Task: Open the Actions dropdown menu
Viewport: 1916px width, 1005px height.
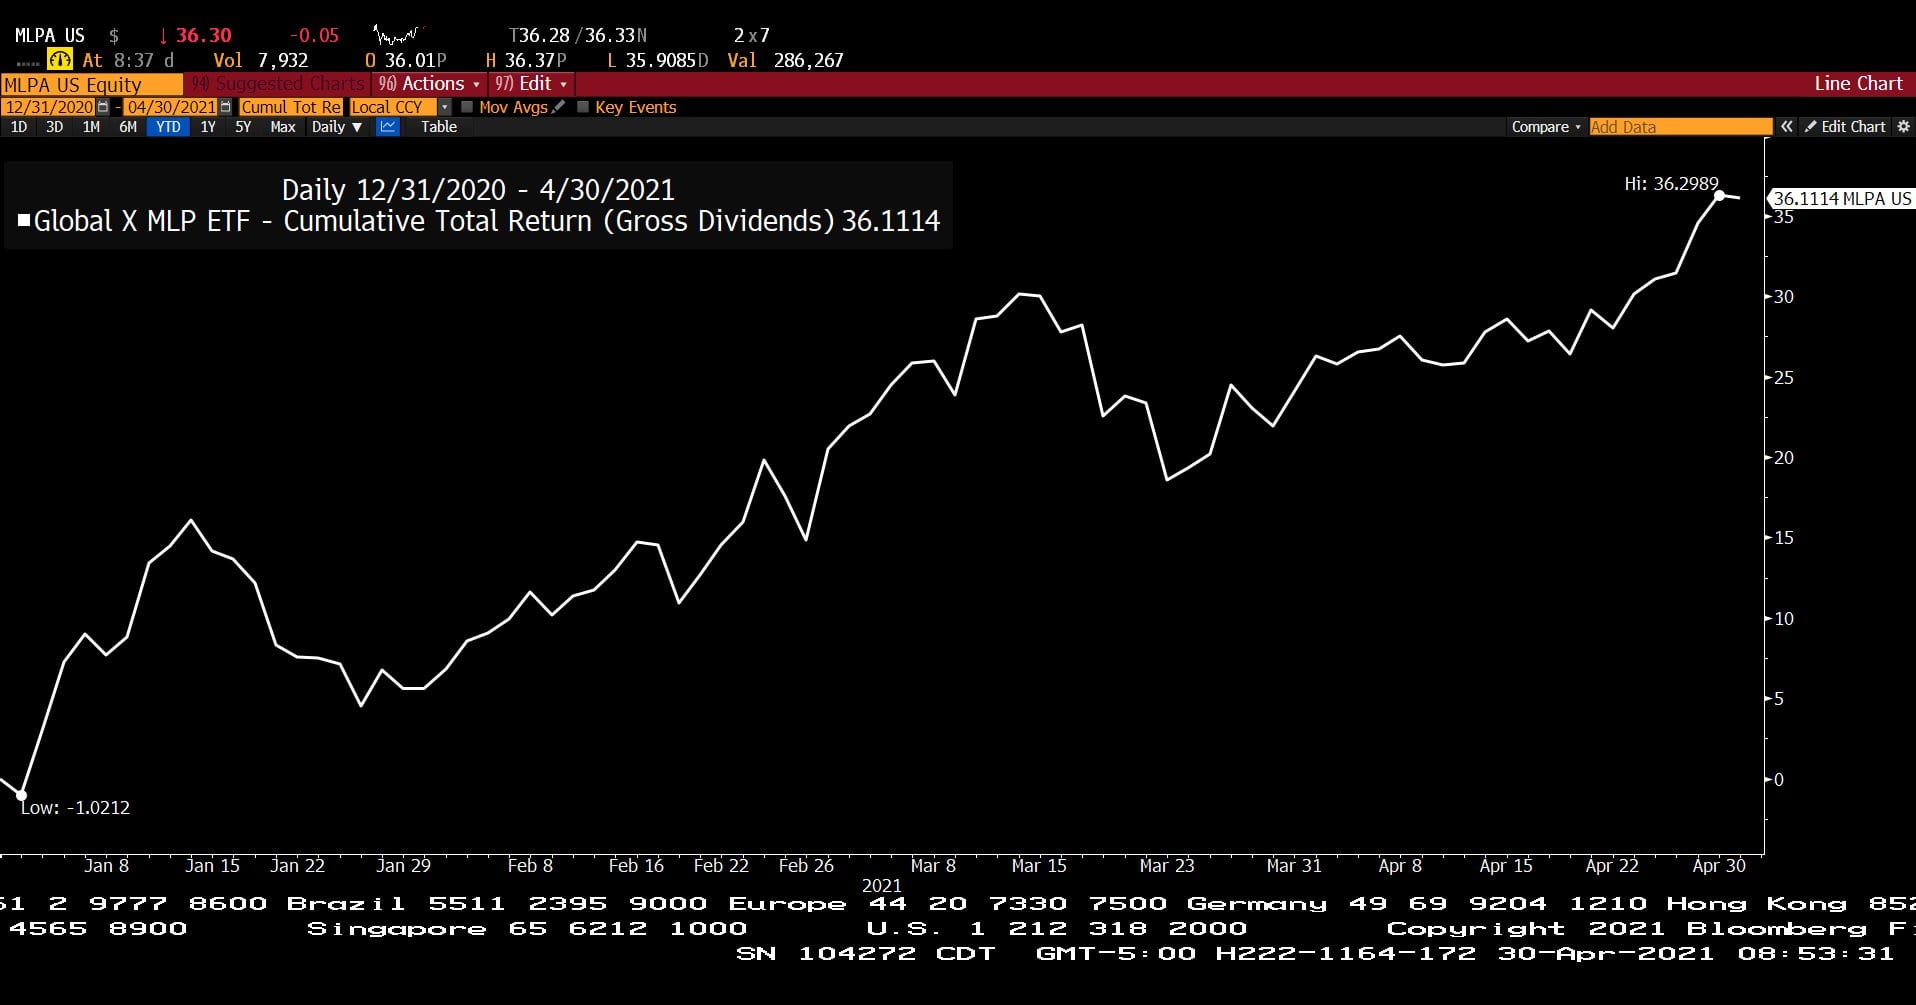Action: coord(429,84)
